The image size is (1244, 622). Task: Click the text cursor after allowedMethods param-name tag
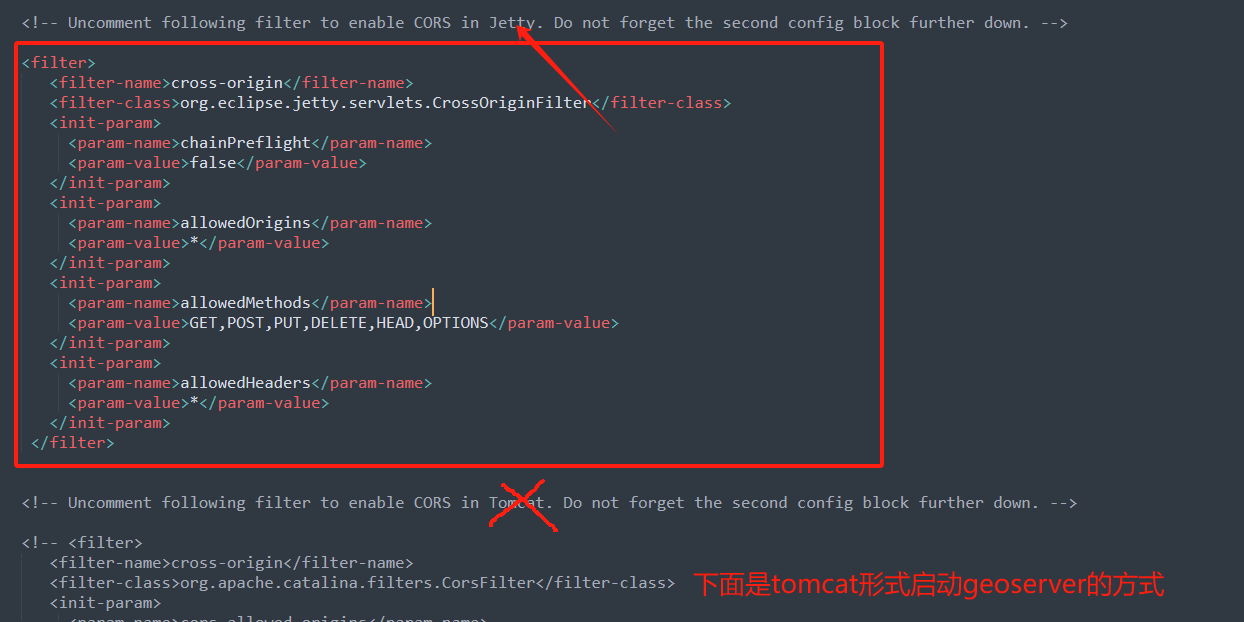(x=433, y=302)
